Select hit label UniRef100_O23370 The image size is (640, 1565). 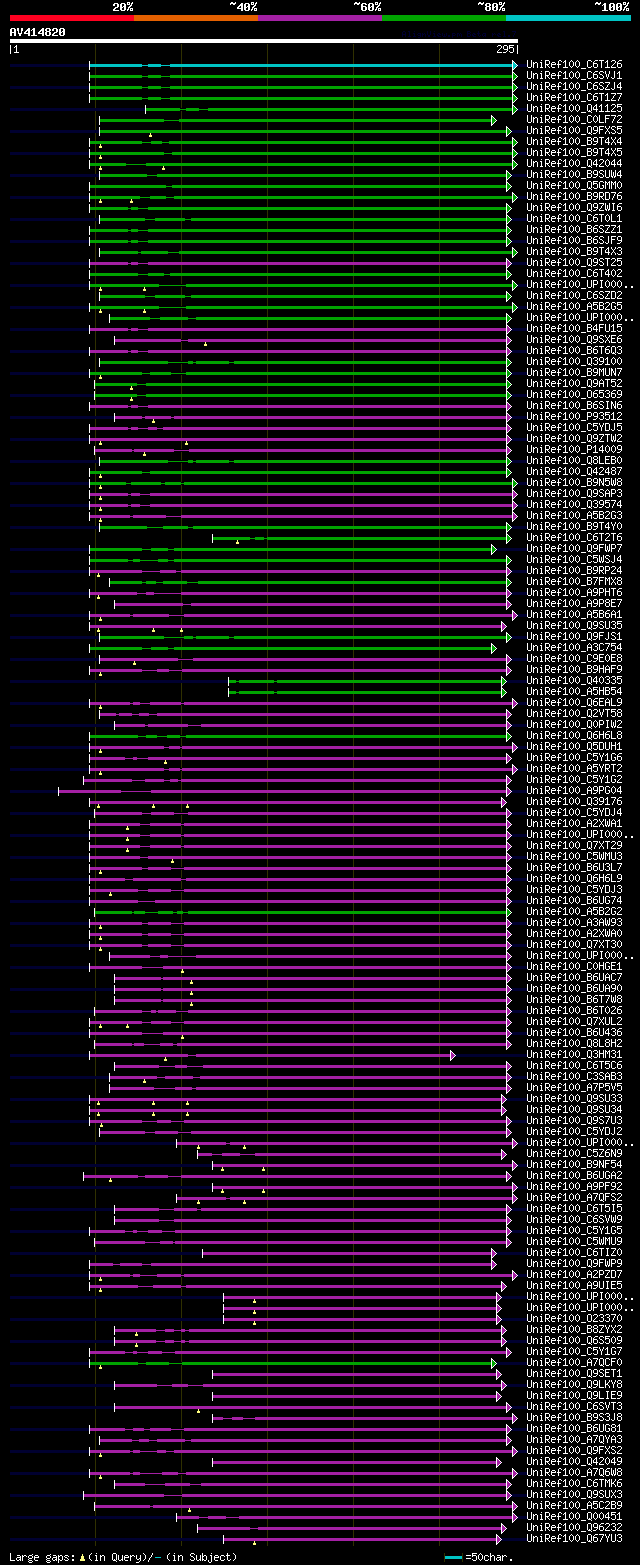[x=574, y=1318]
